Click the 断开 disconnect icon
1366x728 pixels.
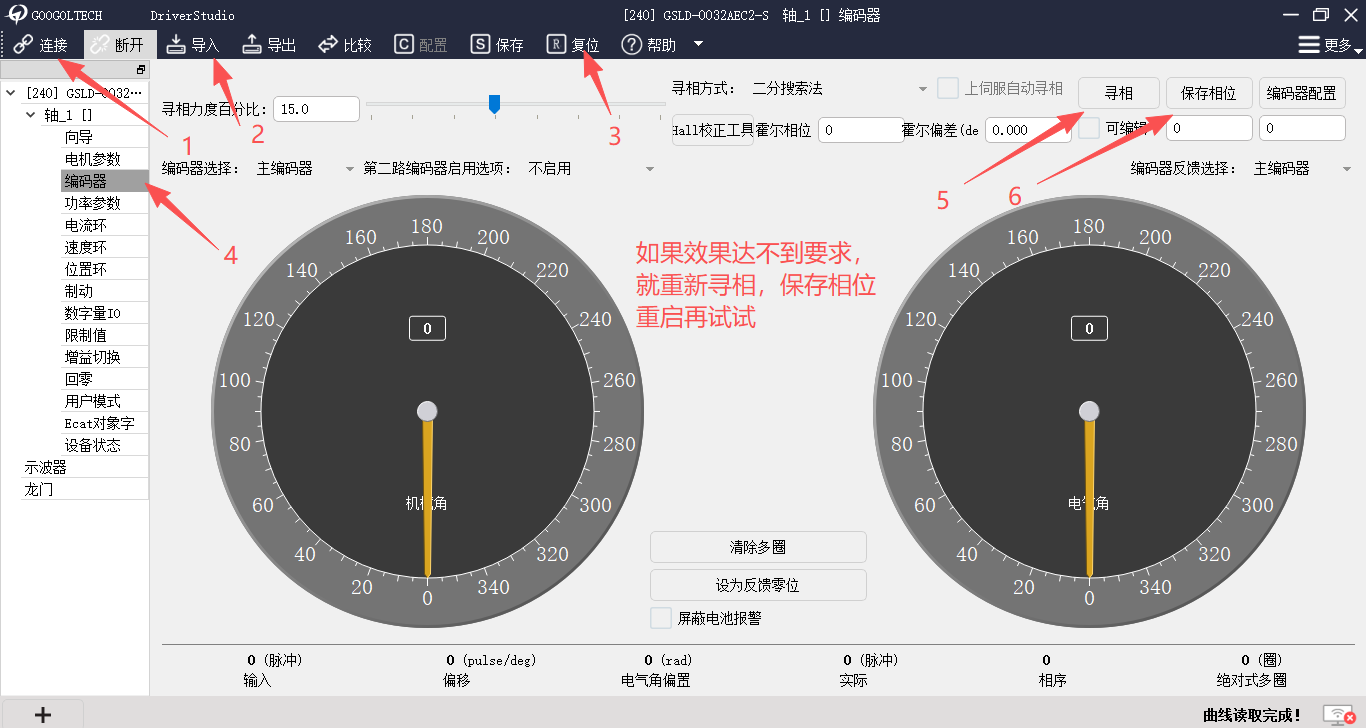click(x=100, y=45)
